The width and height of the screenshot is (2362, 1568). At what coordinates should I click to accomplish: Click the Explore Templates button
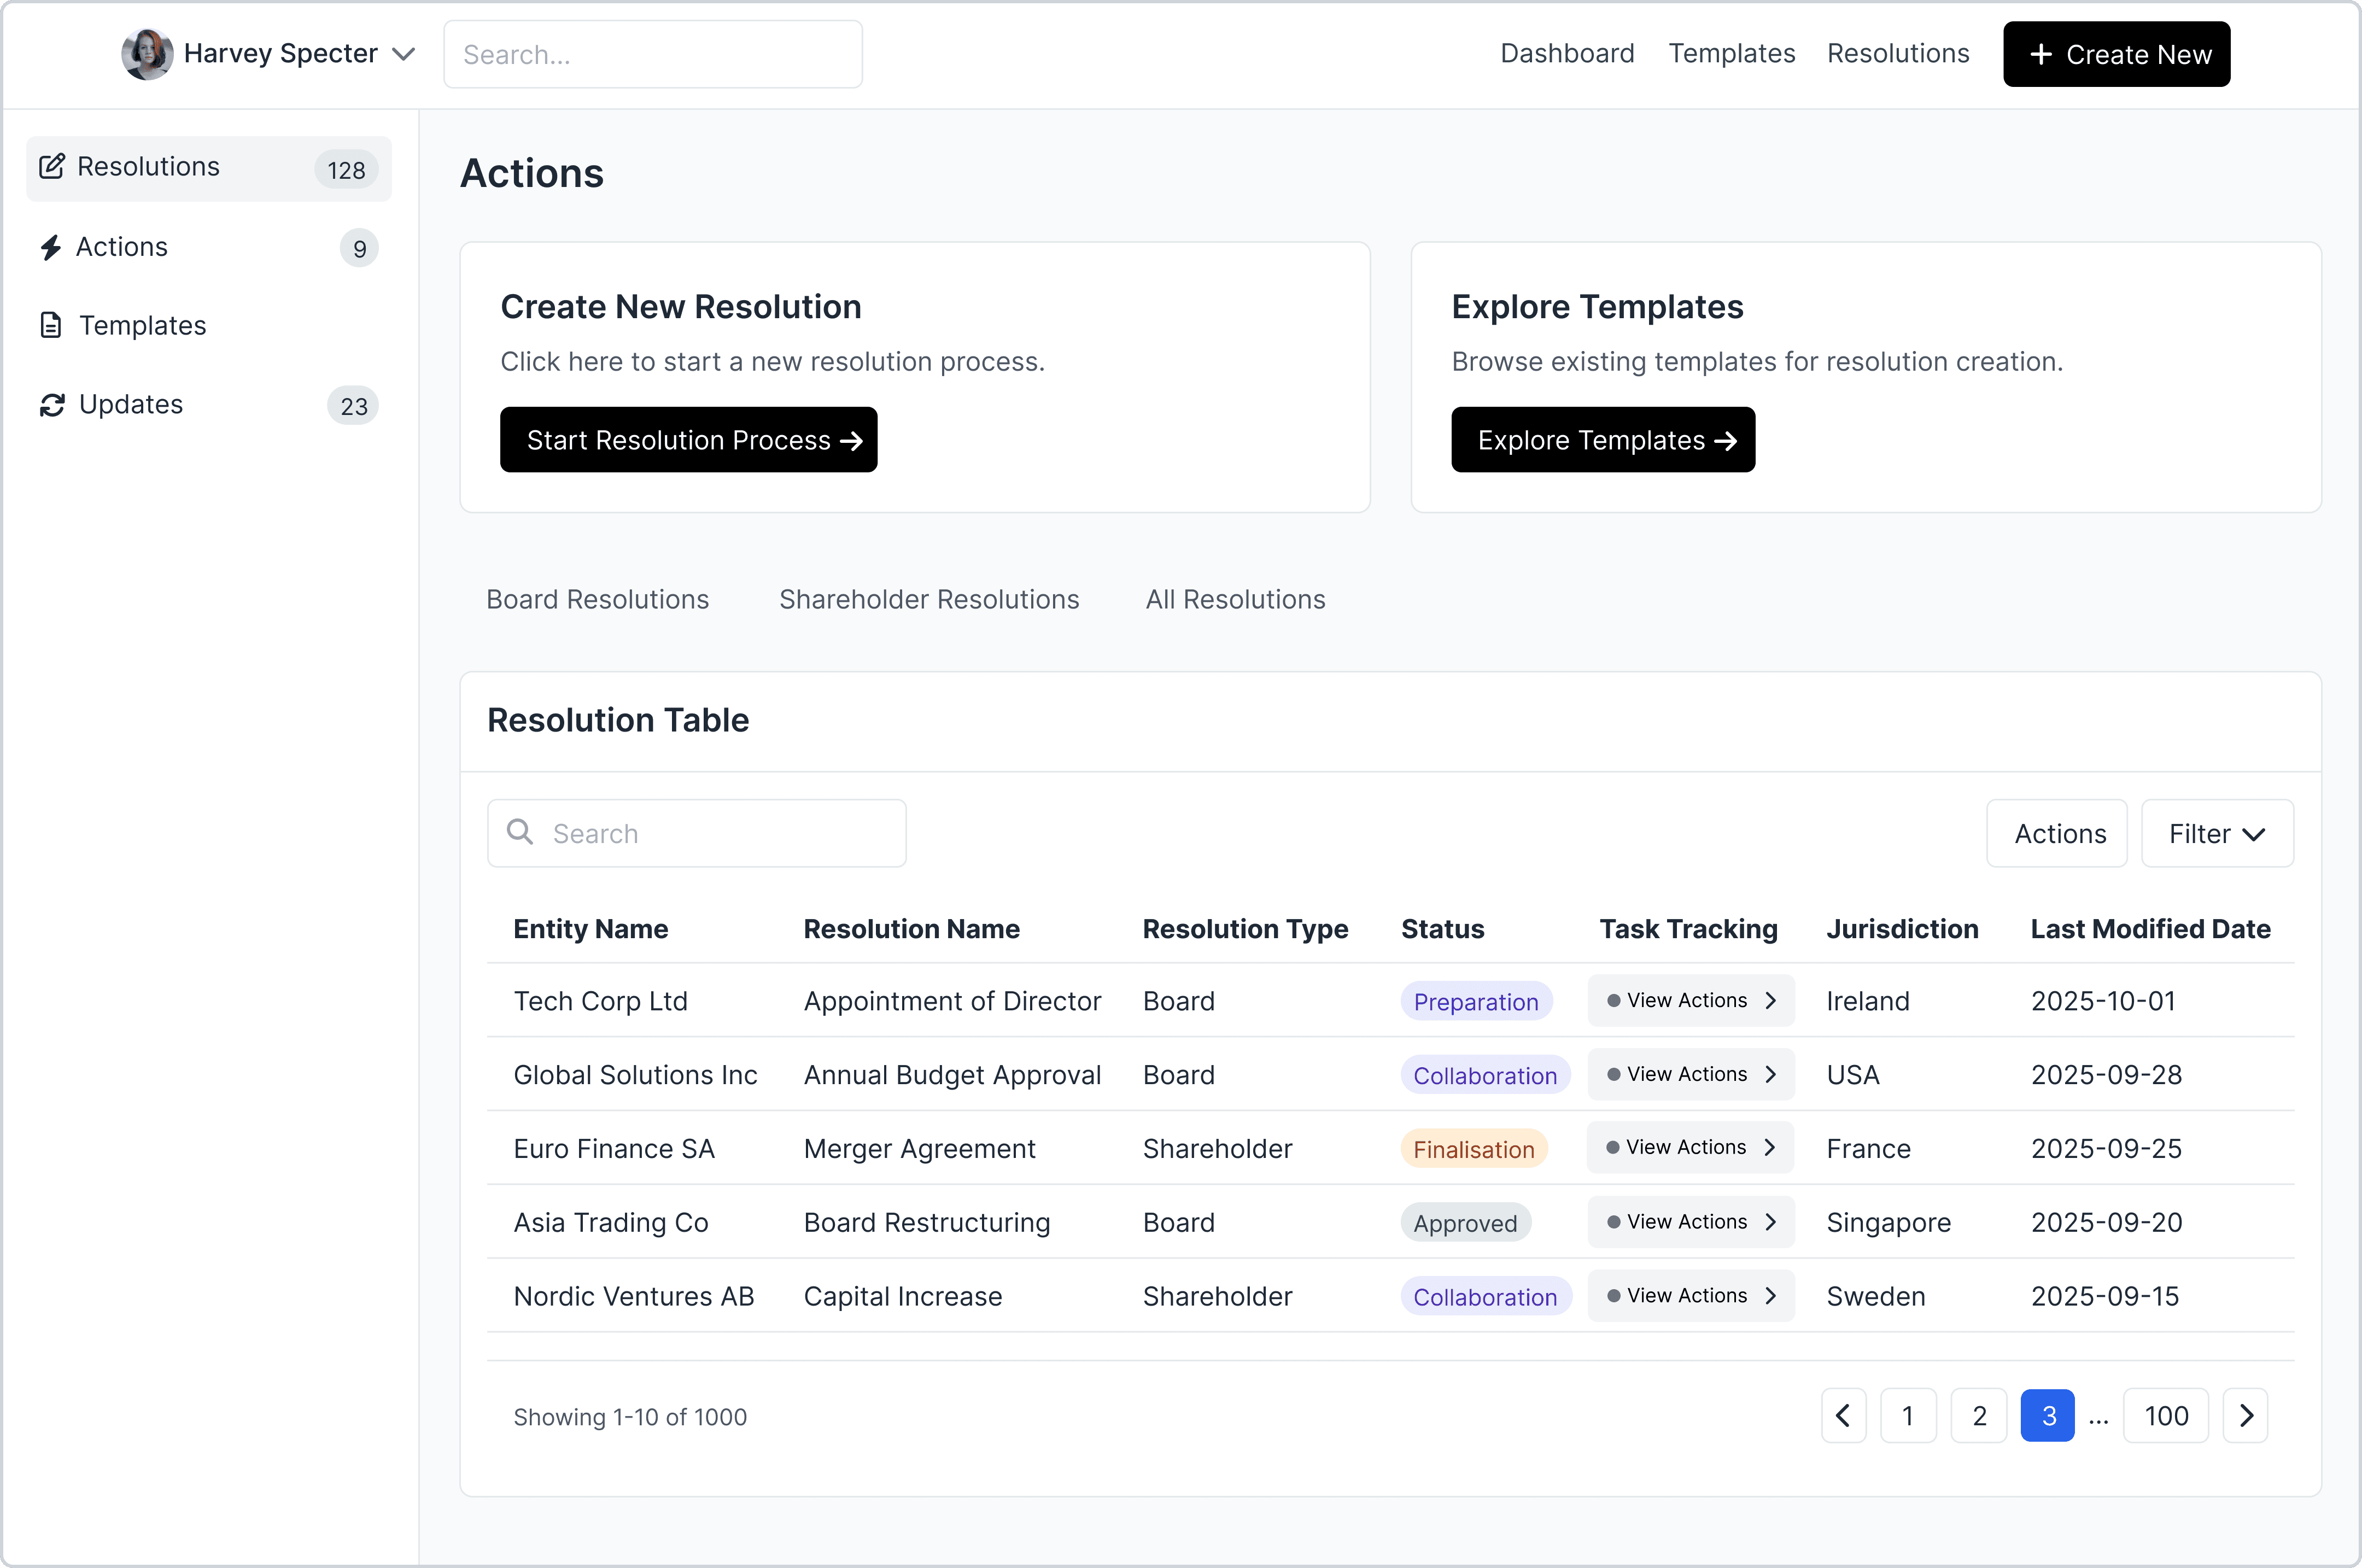coord(1602,440)
